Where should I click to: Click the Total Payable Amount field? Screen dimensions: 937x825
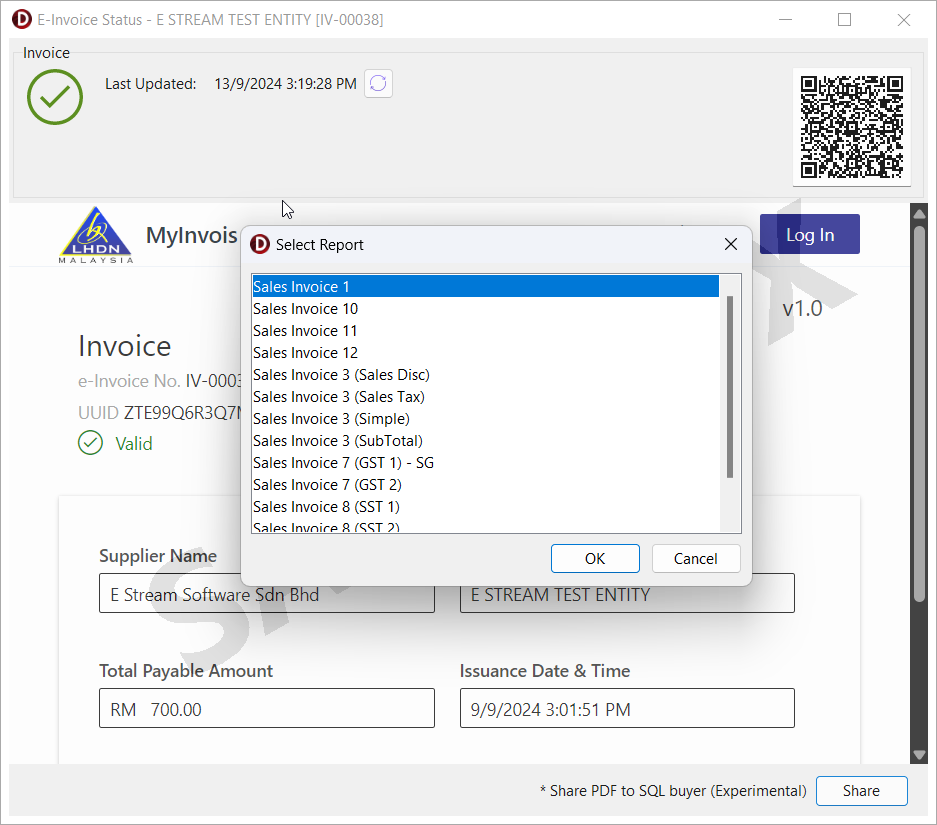[266, 709]
